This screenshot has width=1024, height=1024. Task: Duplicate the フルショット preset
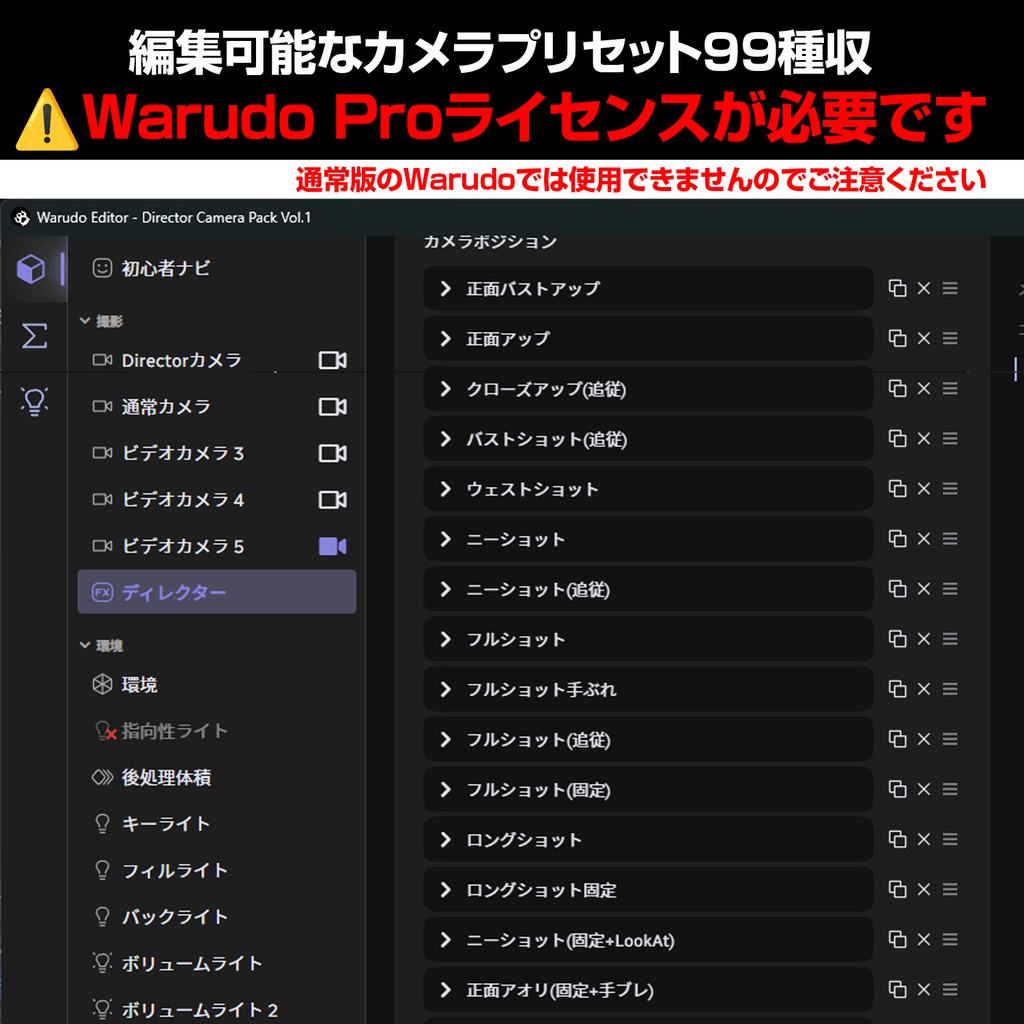(897, 639)
